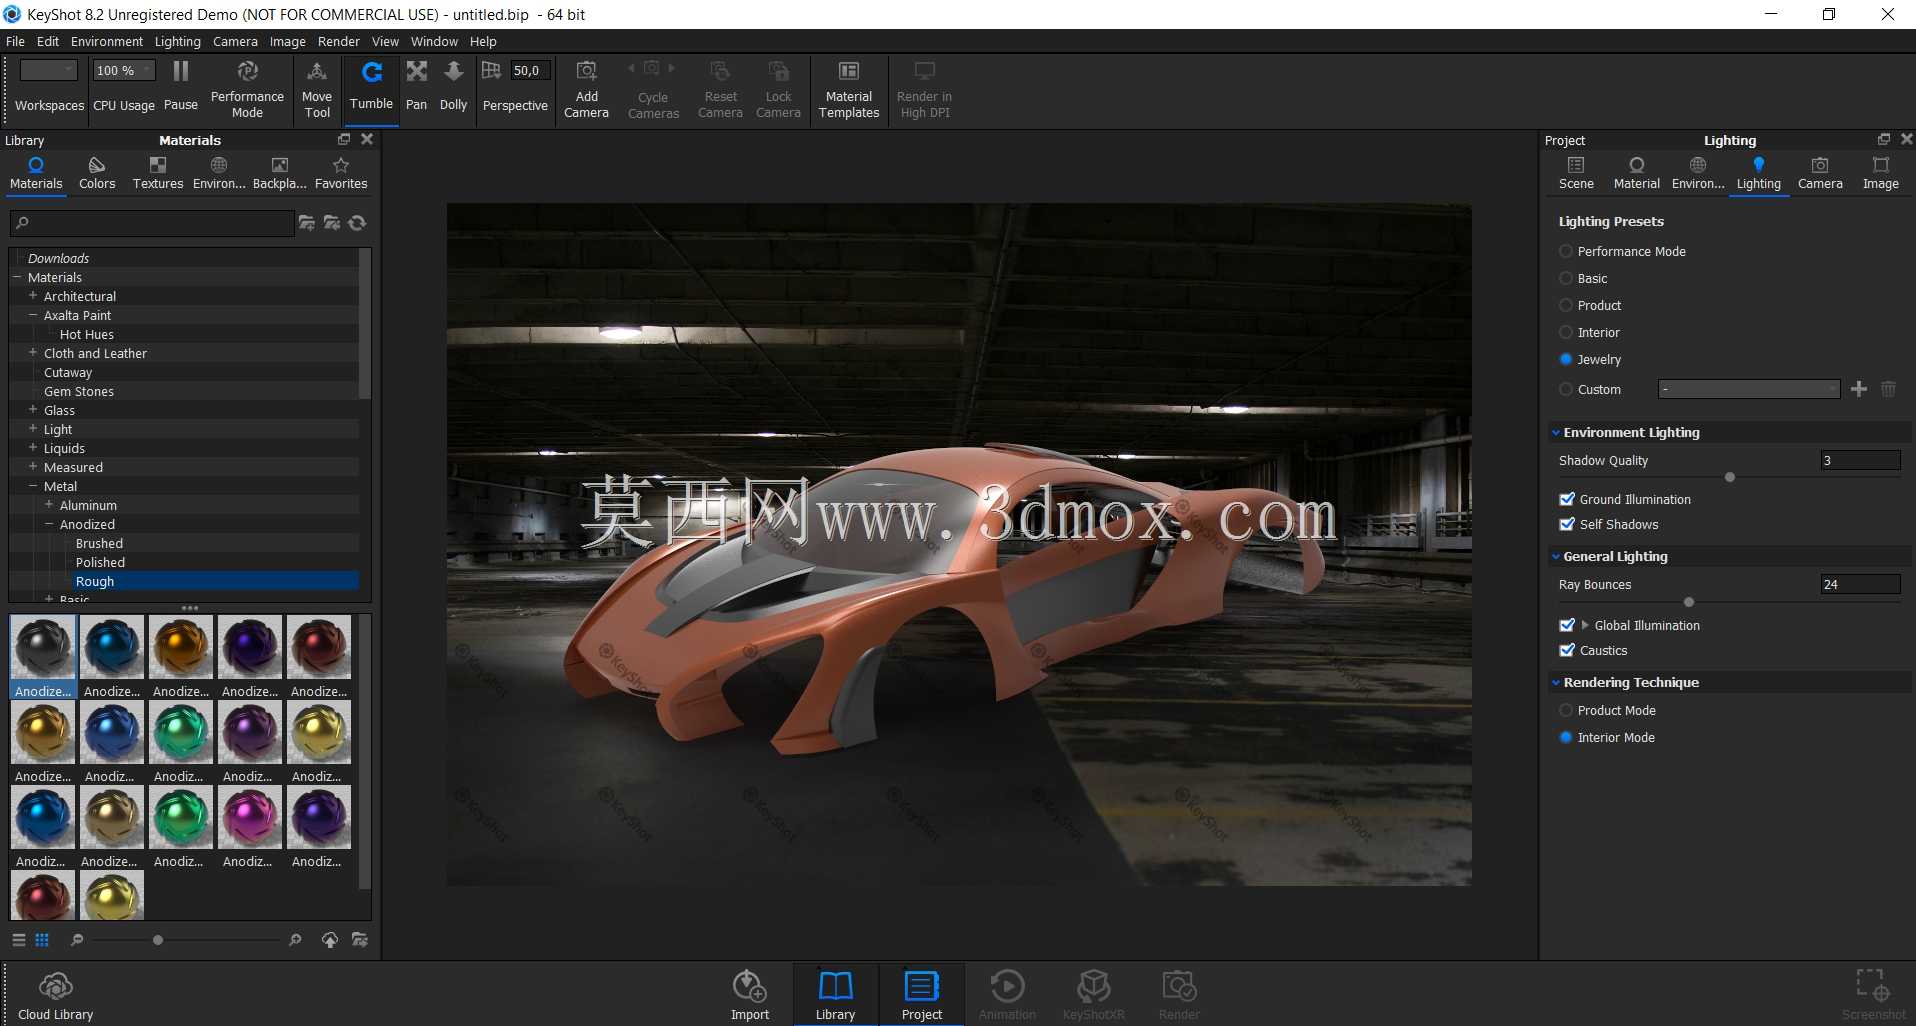This screenshot has width=1916, height=1026.
Task: Open the Environment menu
Action: pos(107,42)
